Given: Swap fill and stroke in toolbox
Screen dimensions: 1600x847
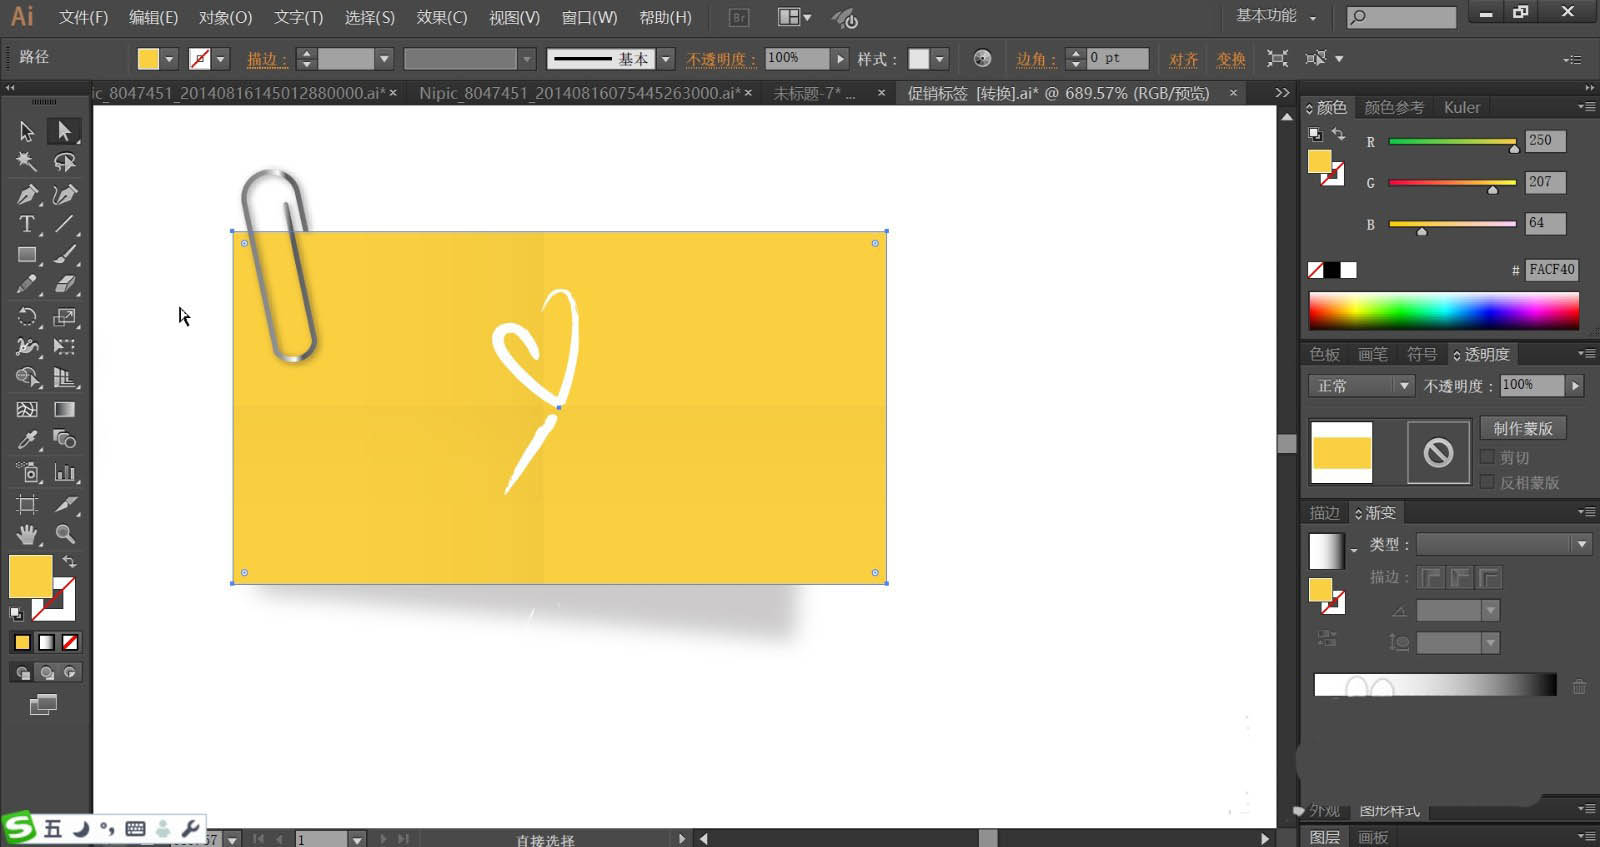Looking at the screenshot, I should [x=70, y=562].
